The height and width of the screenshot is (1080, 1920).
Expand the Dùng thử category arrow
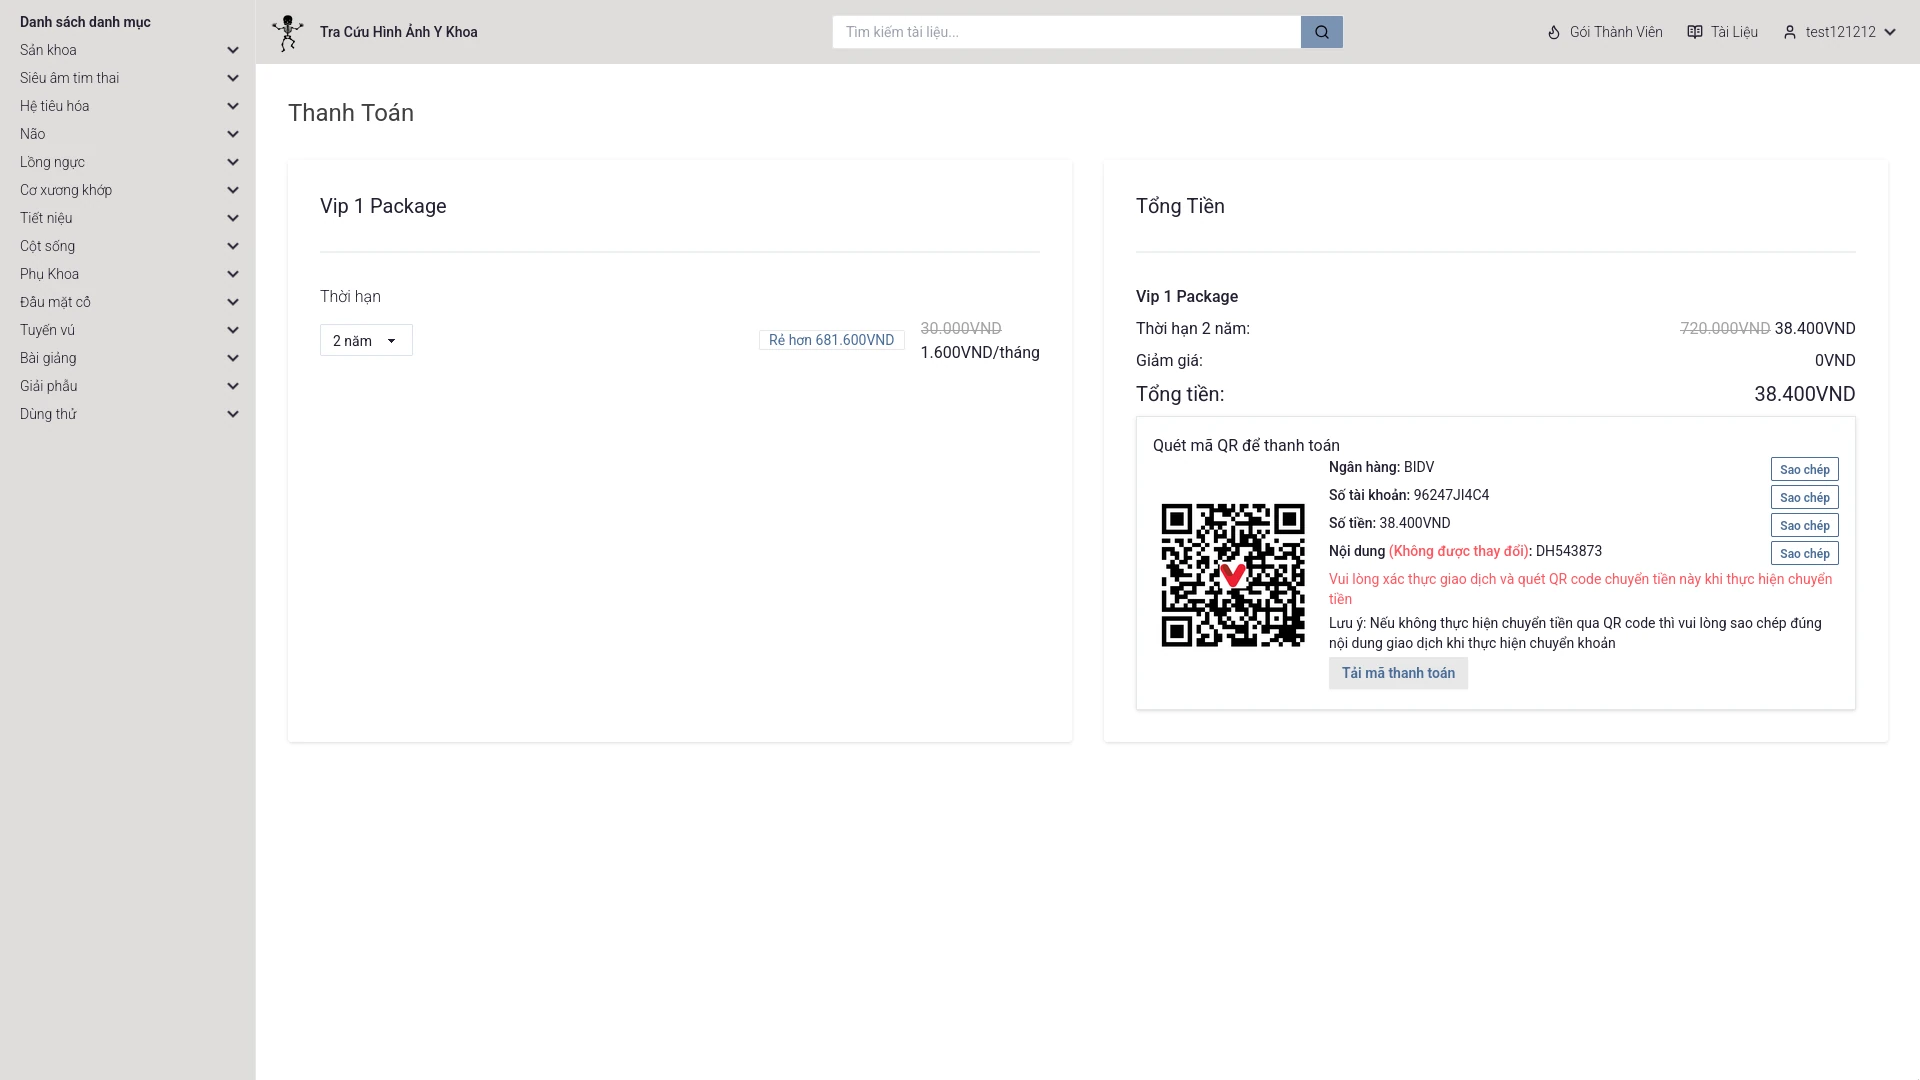(233, 414)
